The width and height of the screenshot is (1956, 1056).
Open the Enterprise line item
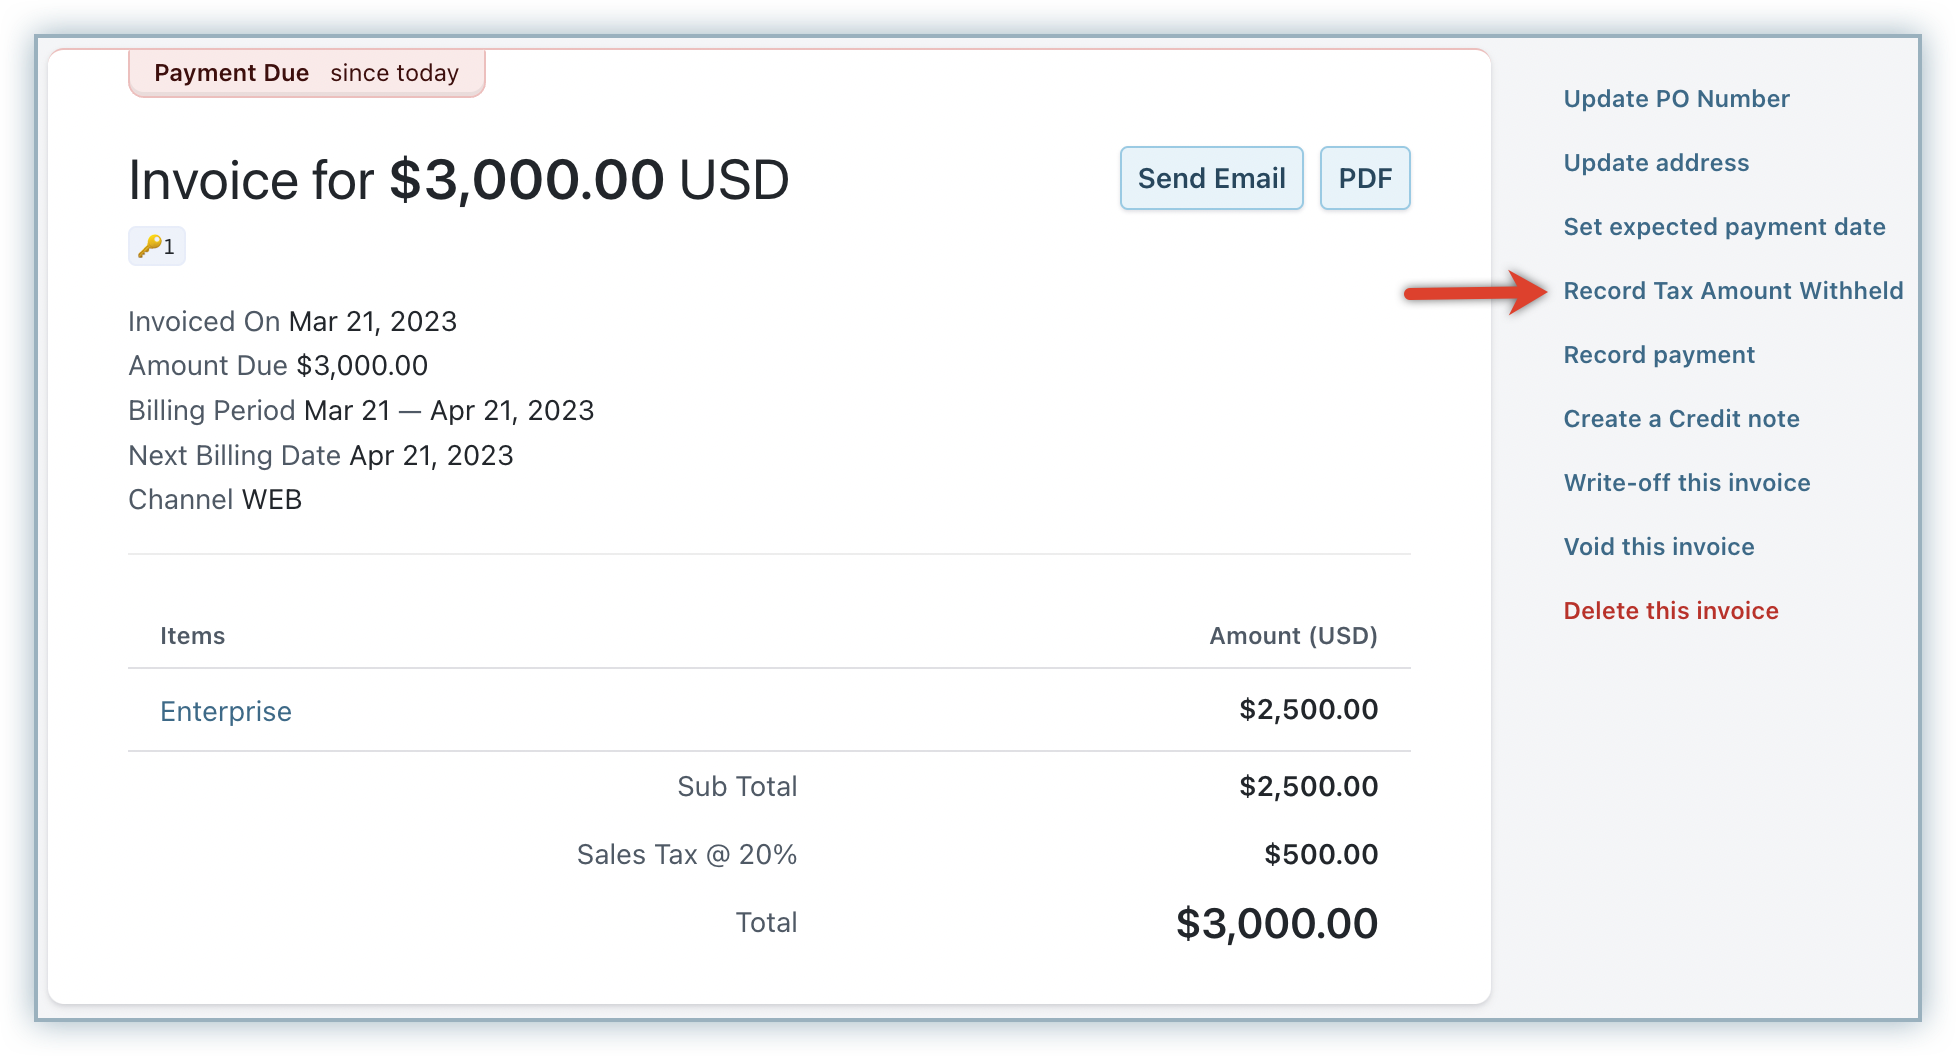[x=226, y=711]
